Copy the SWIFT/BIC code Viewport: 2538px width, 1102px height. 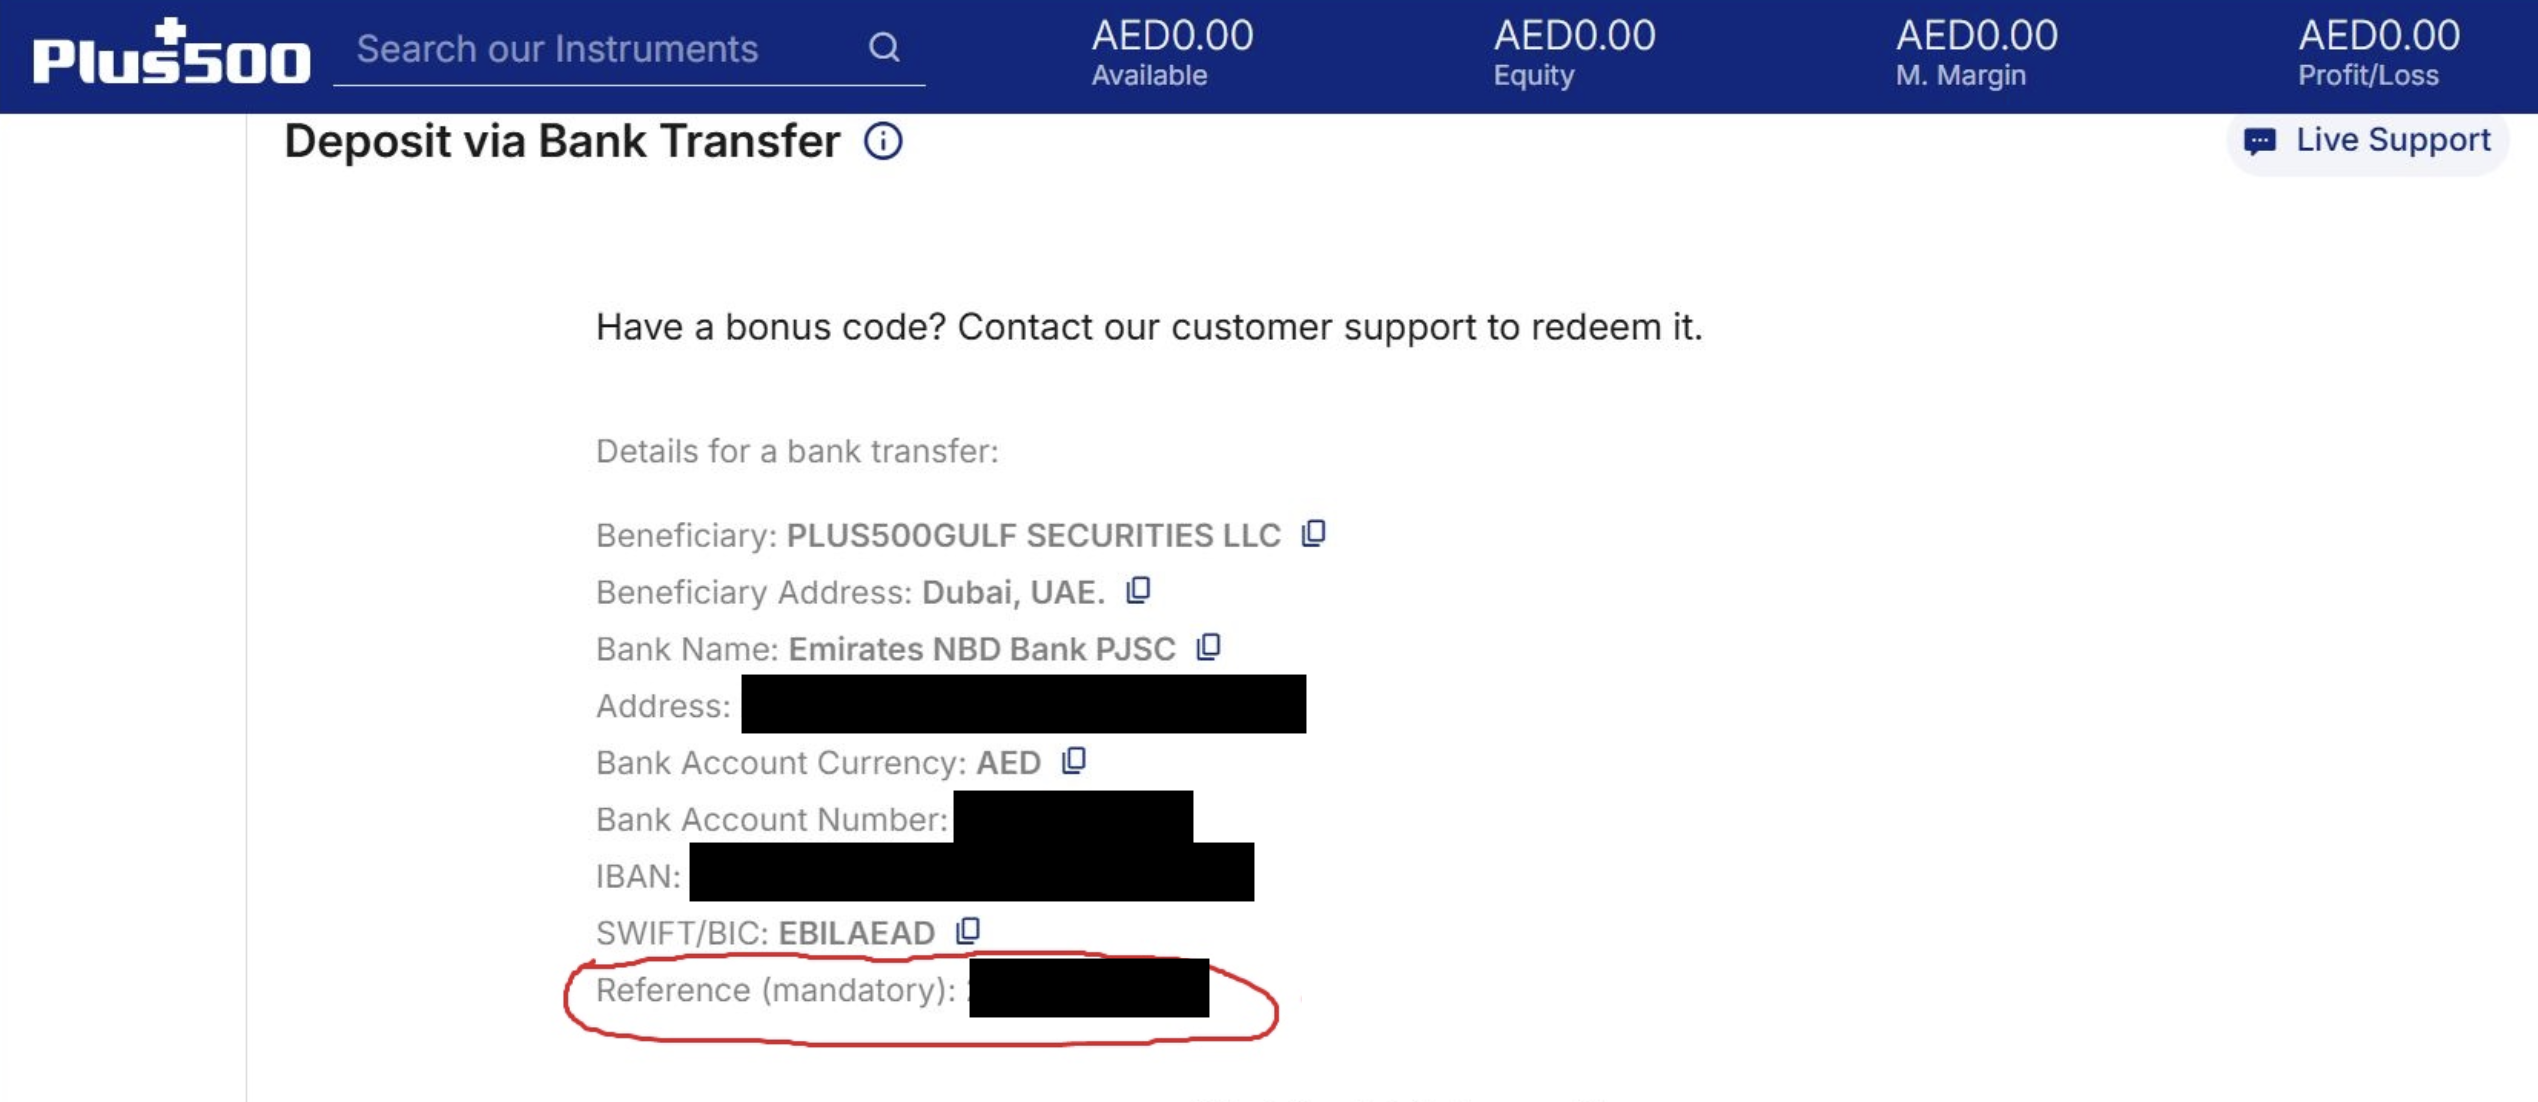(x=967, y=931)
